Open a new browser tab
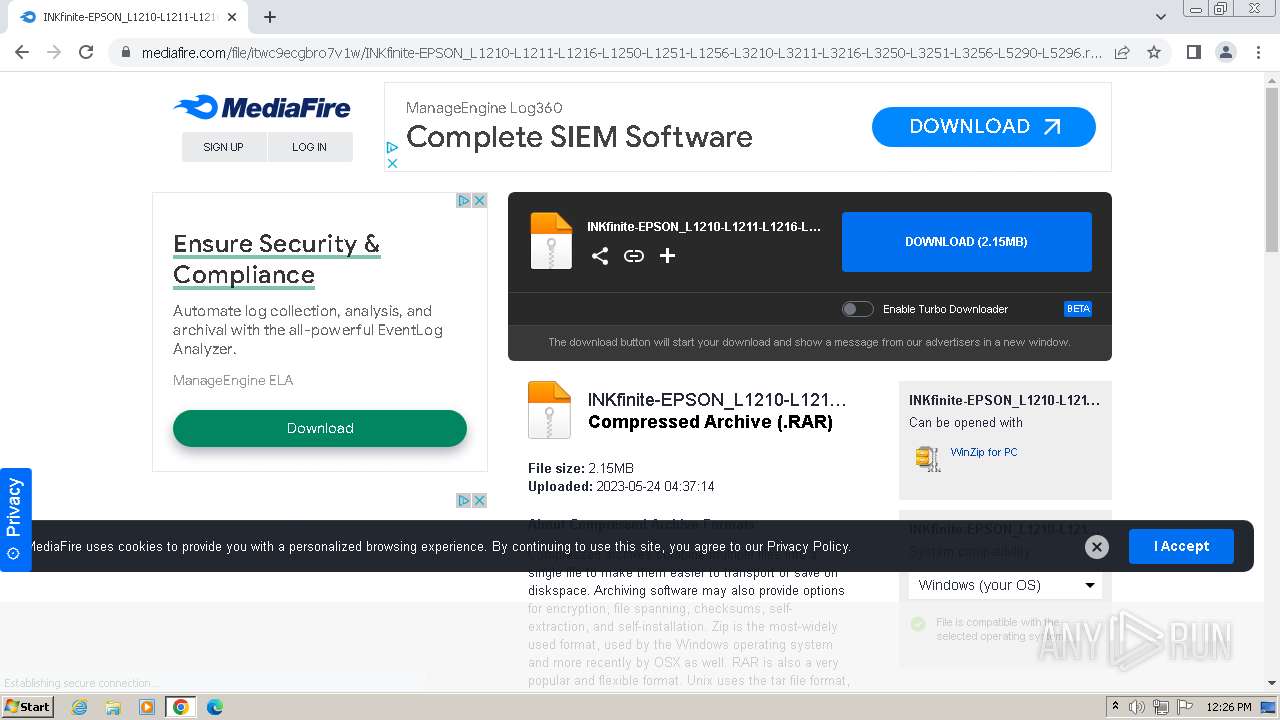The width and height of the screenshot is (1280, 720). 270,17
